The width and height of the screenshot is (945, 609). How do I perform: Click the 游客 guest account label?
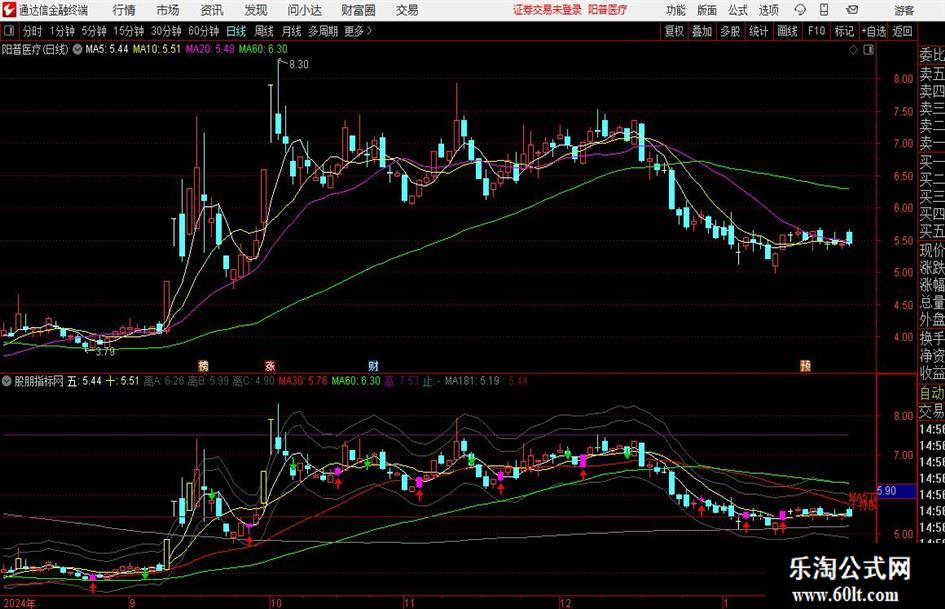[903, 10]
